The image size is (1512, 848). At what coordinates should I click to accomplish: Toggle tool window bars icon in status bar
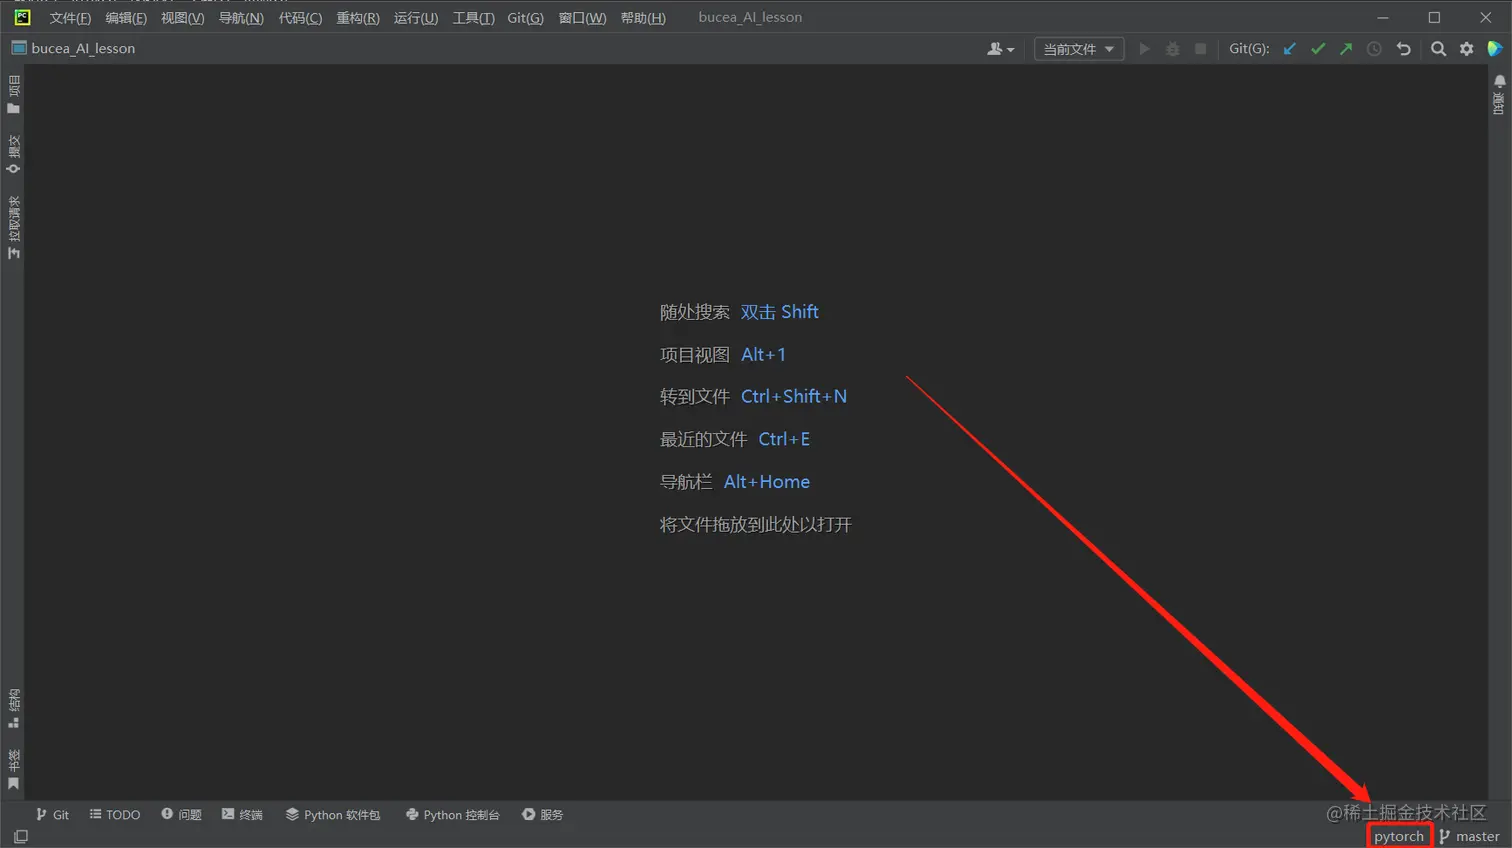click(20, 837)
